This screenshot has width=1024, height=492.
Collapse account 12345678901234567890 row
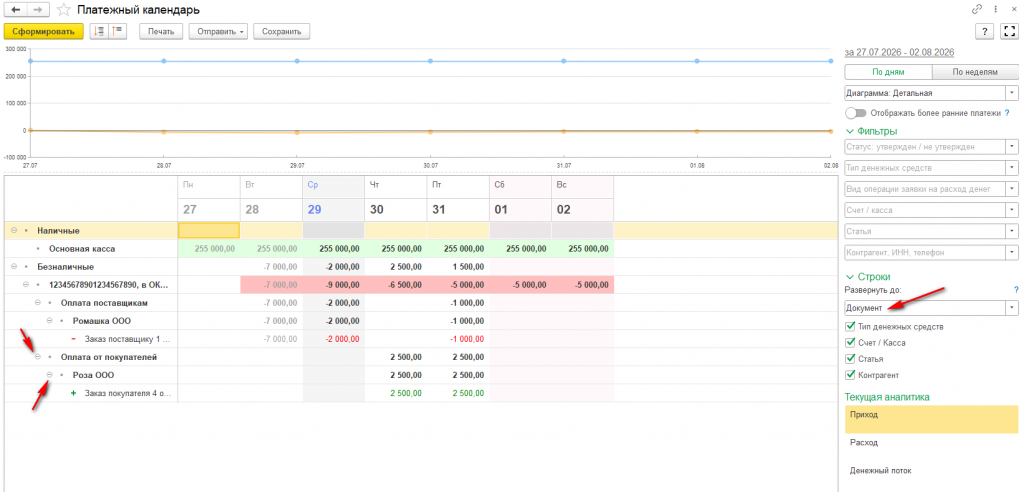pos(25,285)
